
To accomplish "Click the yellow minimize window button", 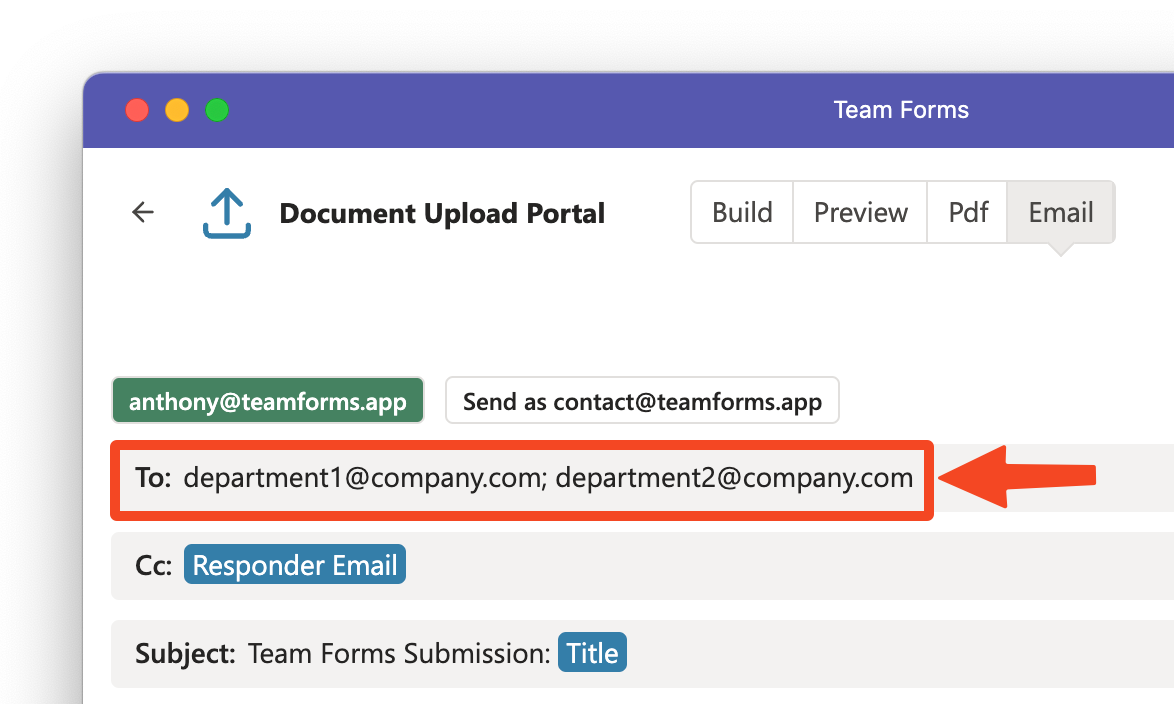I will (177, 110).
